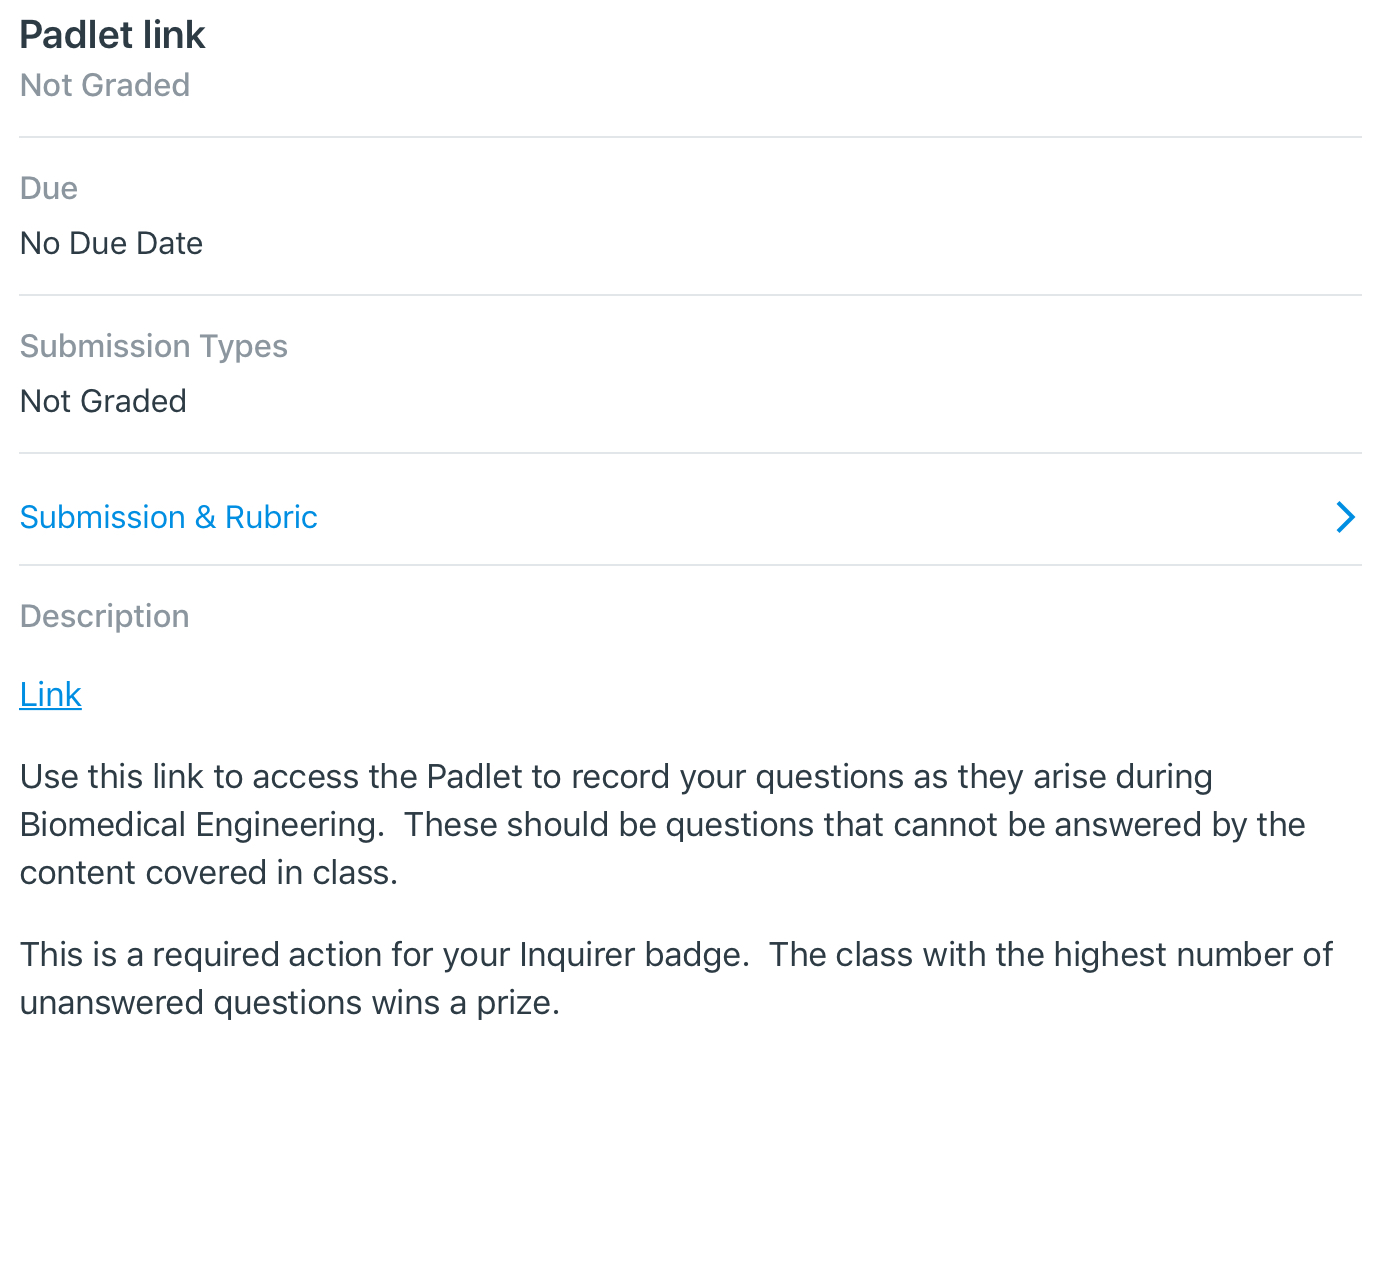Click the word 'Submission' in blue row
The height and width of the screenshot is (1261, 1394).
(102, 517)
